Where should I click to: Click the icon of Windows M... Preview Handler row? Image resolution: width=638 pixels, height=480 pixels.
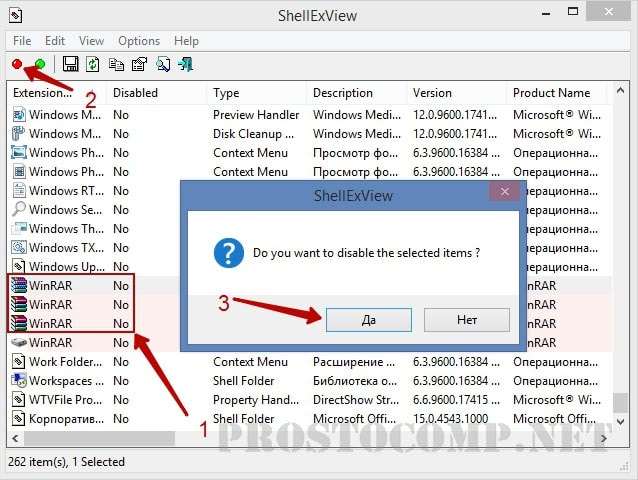tap(19, 115)
